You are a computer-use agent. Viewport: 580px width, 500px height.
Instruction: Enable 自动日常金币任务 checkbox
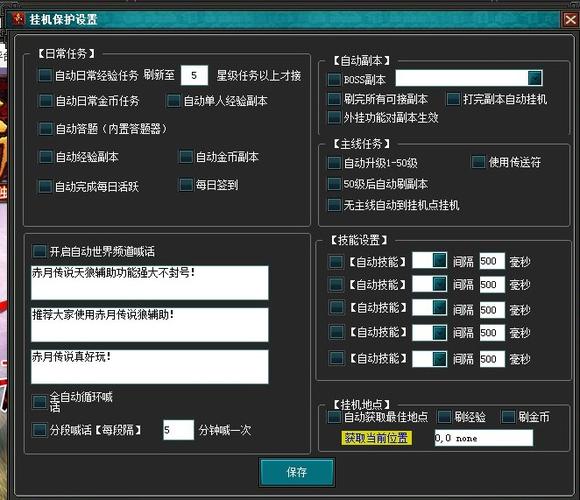coord(46,101)
